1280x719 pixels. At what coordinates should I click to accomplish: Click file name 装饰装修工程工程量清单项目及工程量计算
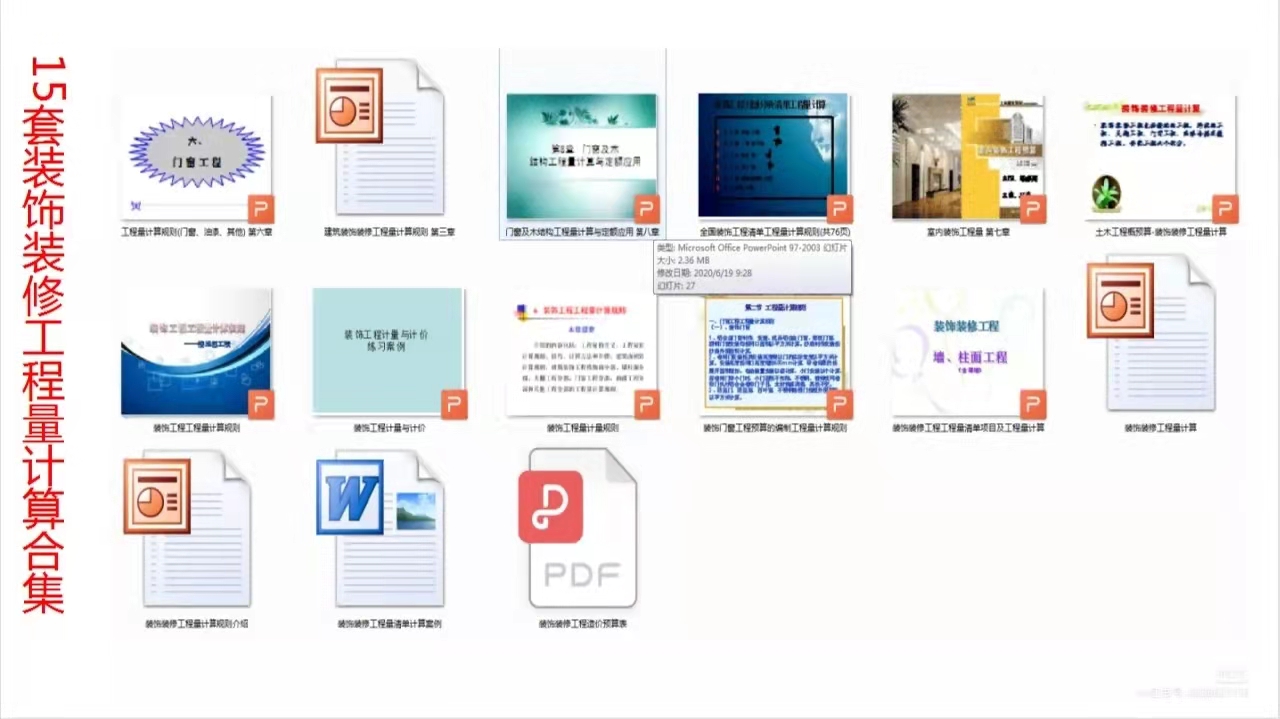tap(969, 428)
